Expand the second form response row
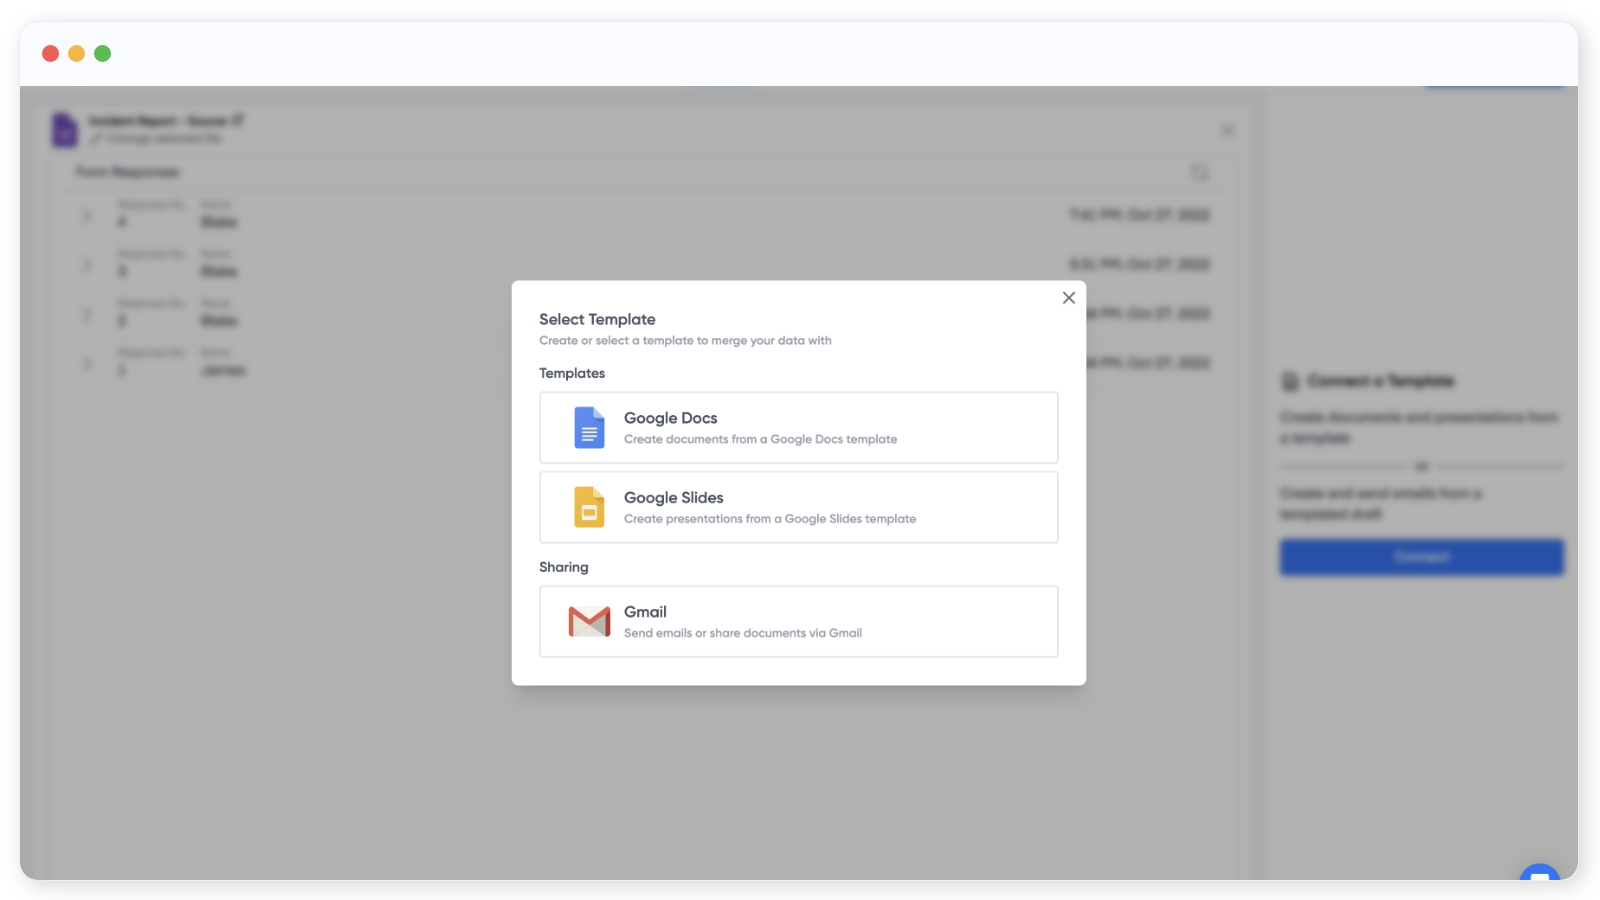This screenshot has height=900, width=1600. [x=87, y=265]
